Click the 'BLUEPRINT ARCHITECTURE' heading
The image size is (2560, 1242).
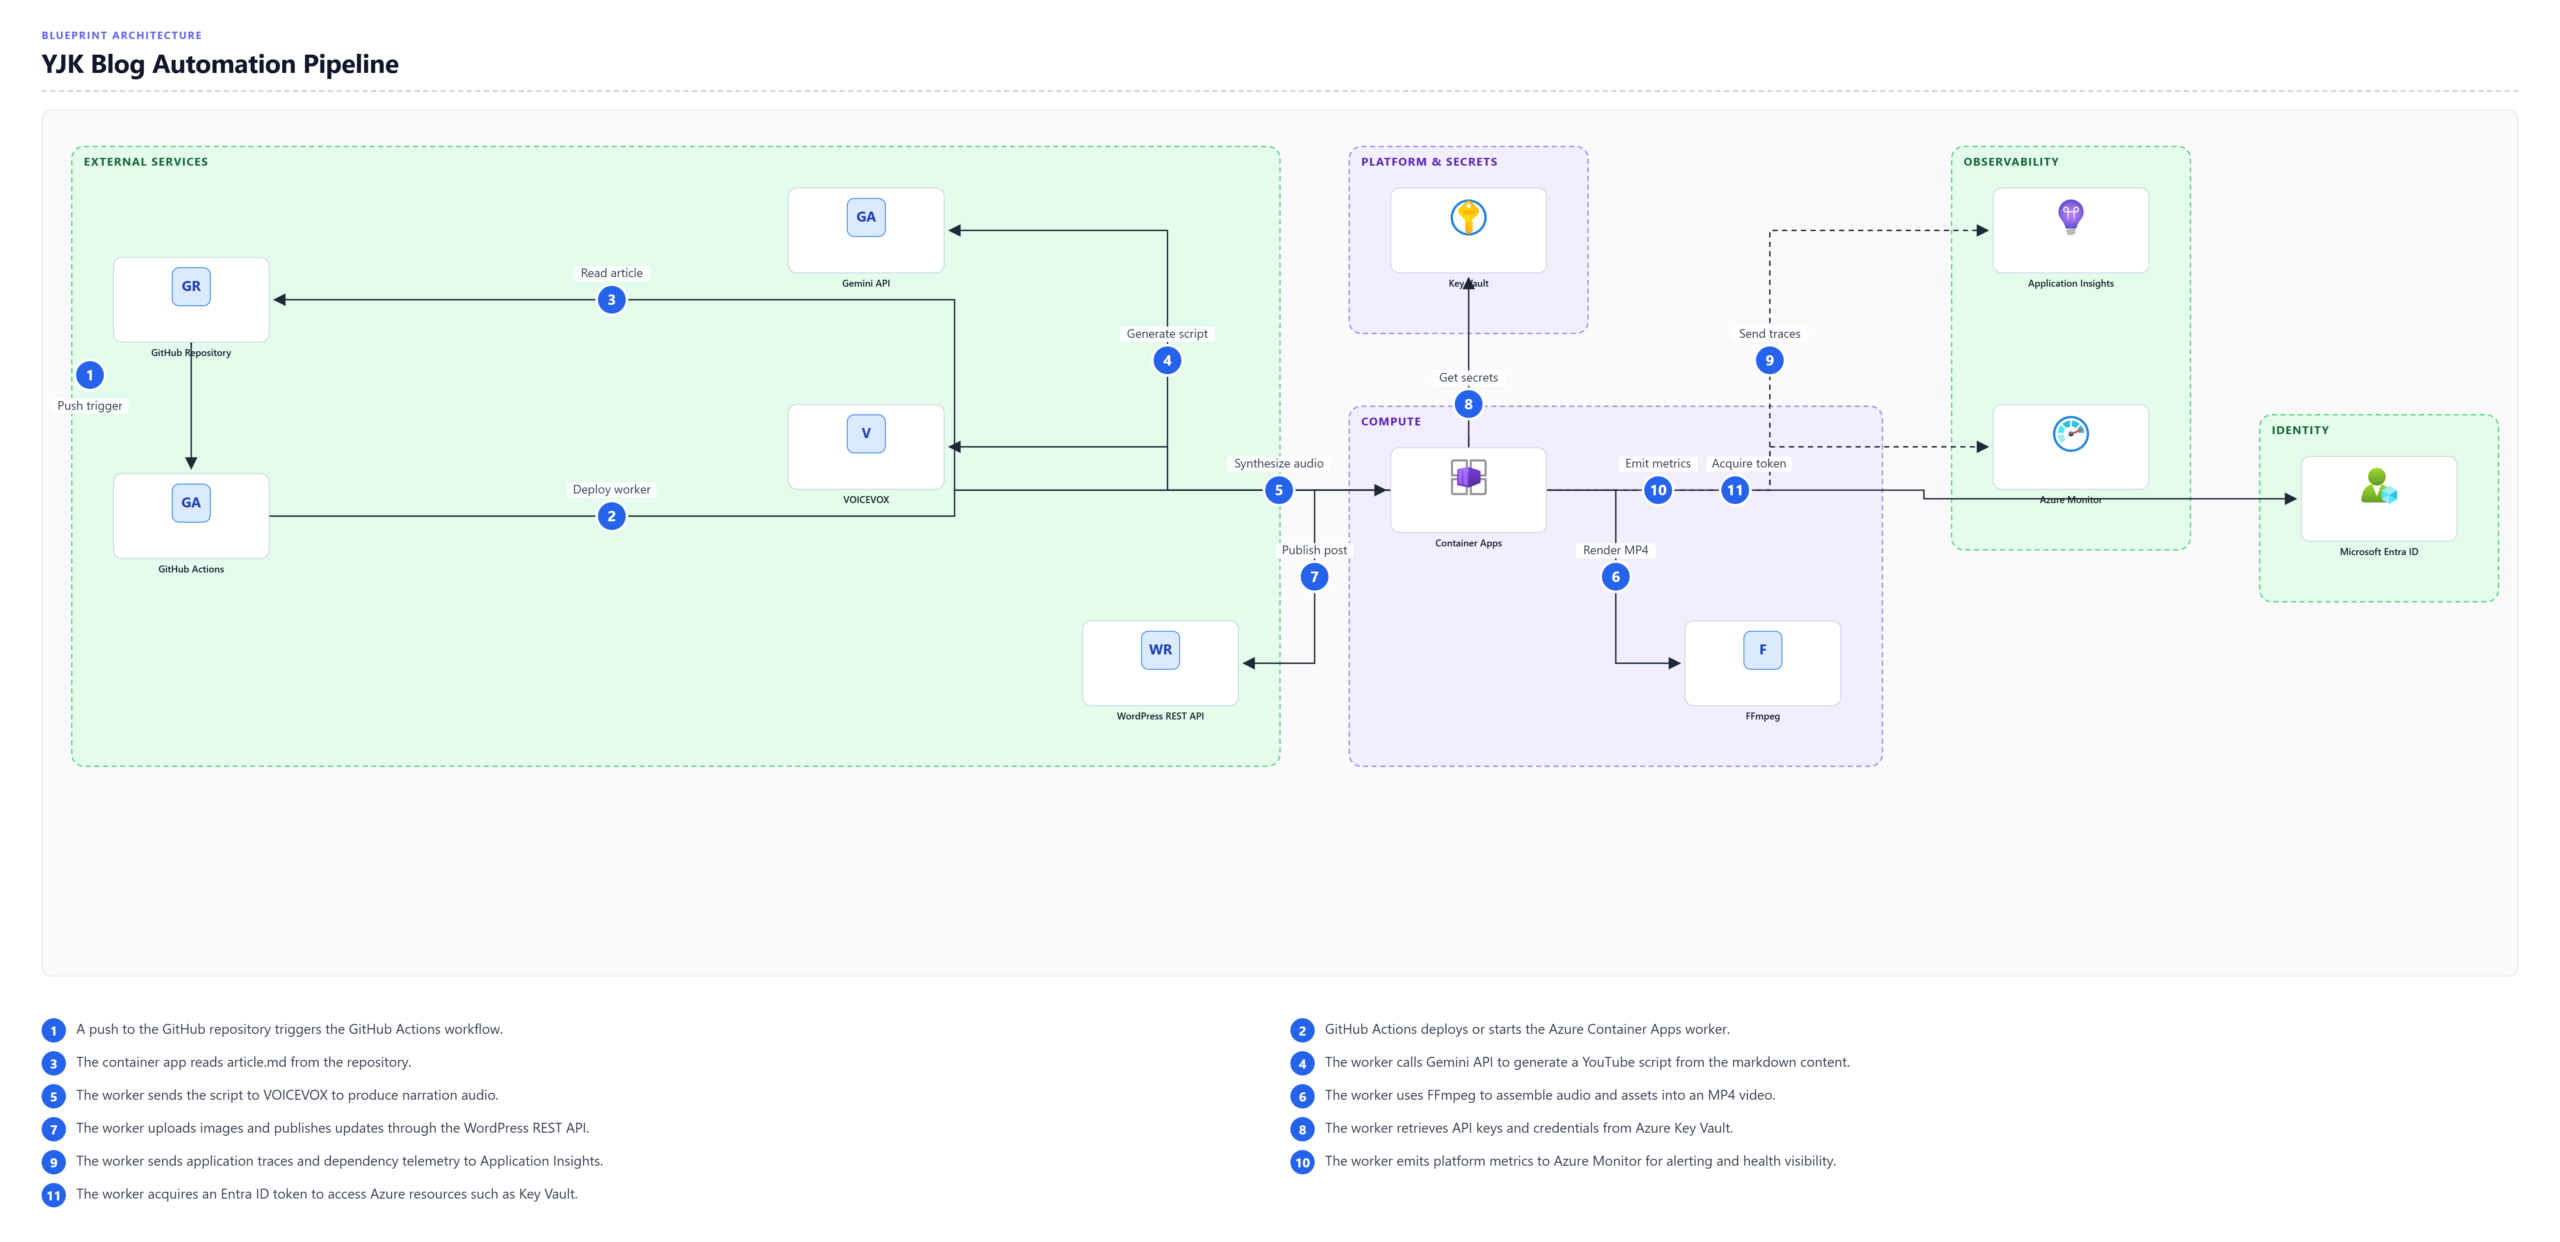point(121,35)
